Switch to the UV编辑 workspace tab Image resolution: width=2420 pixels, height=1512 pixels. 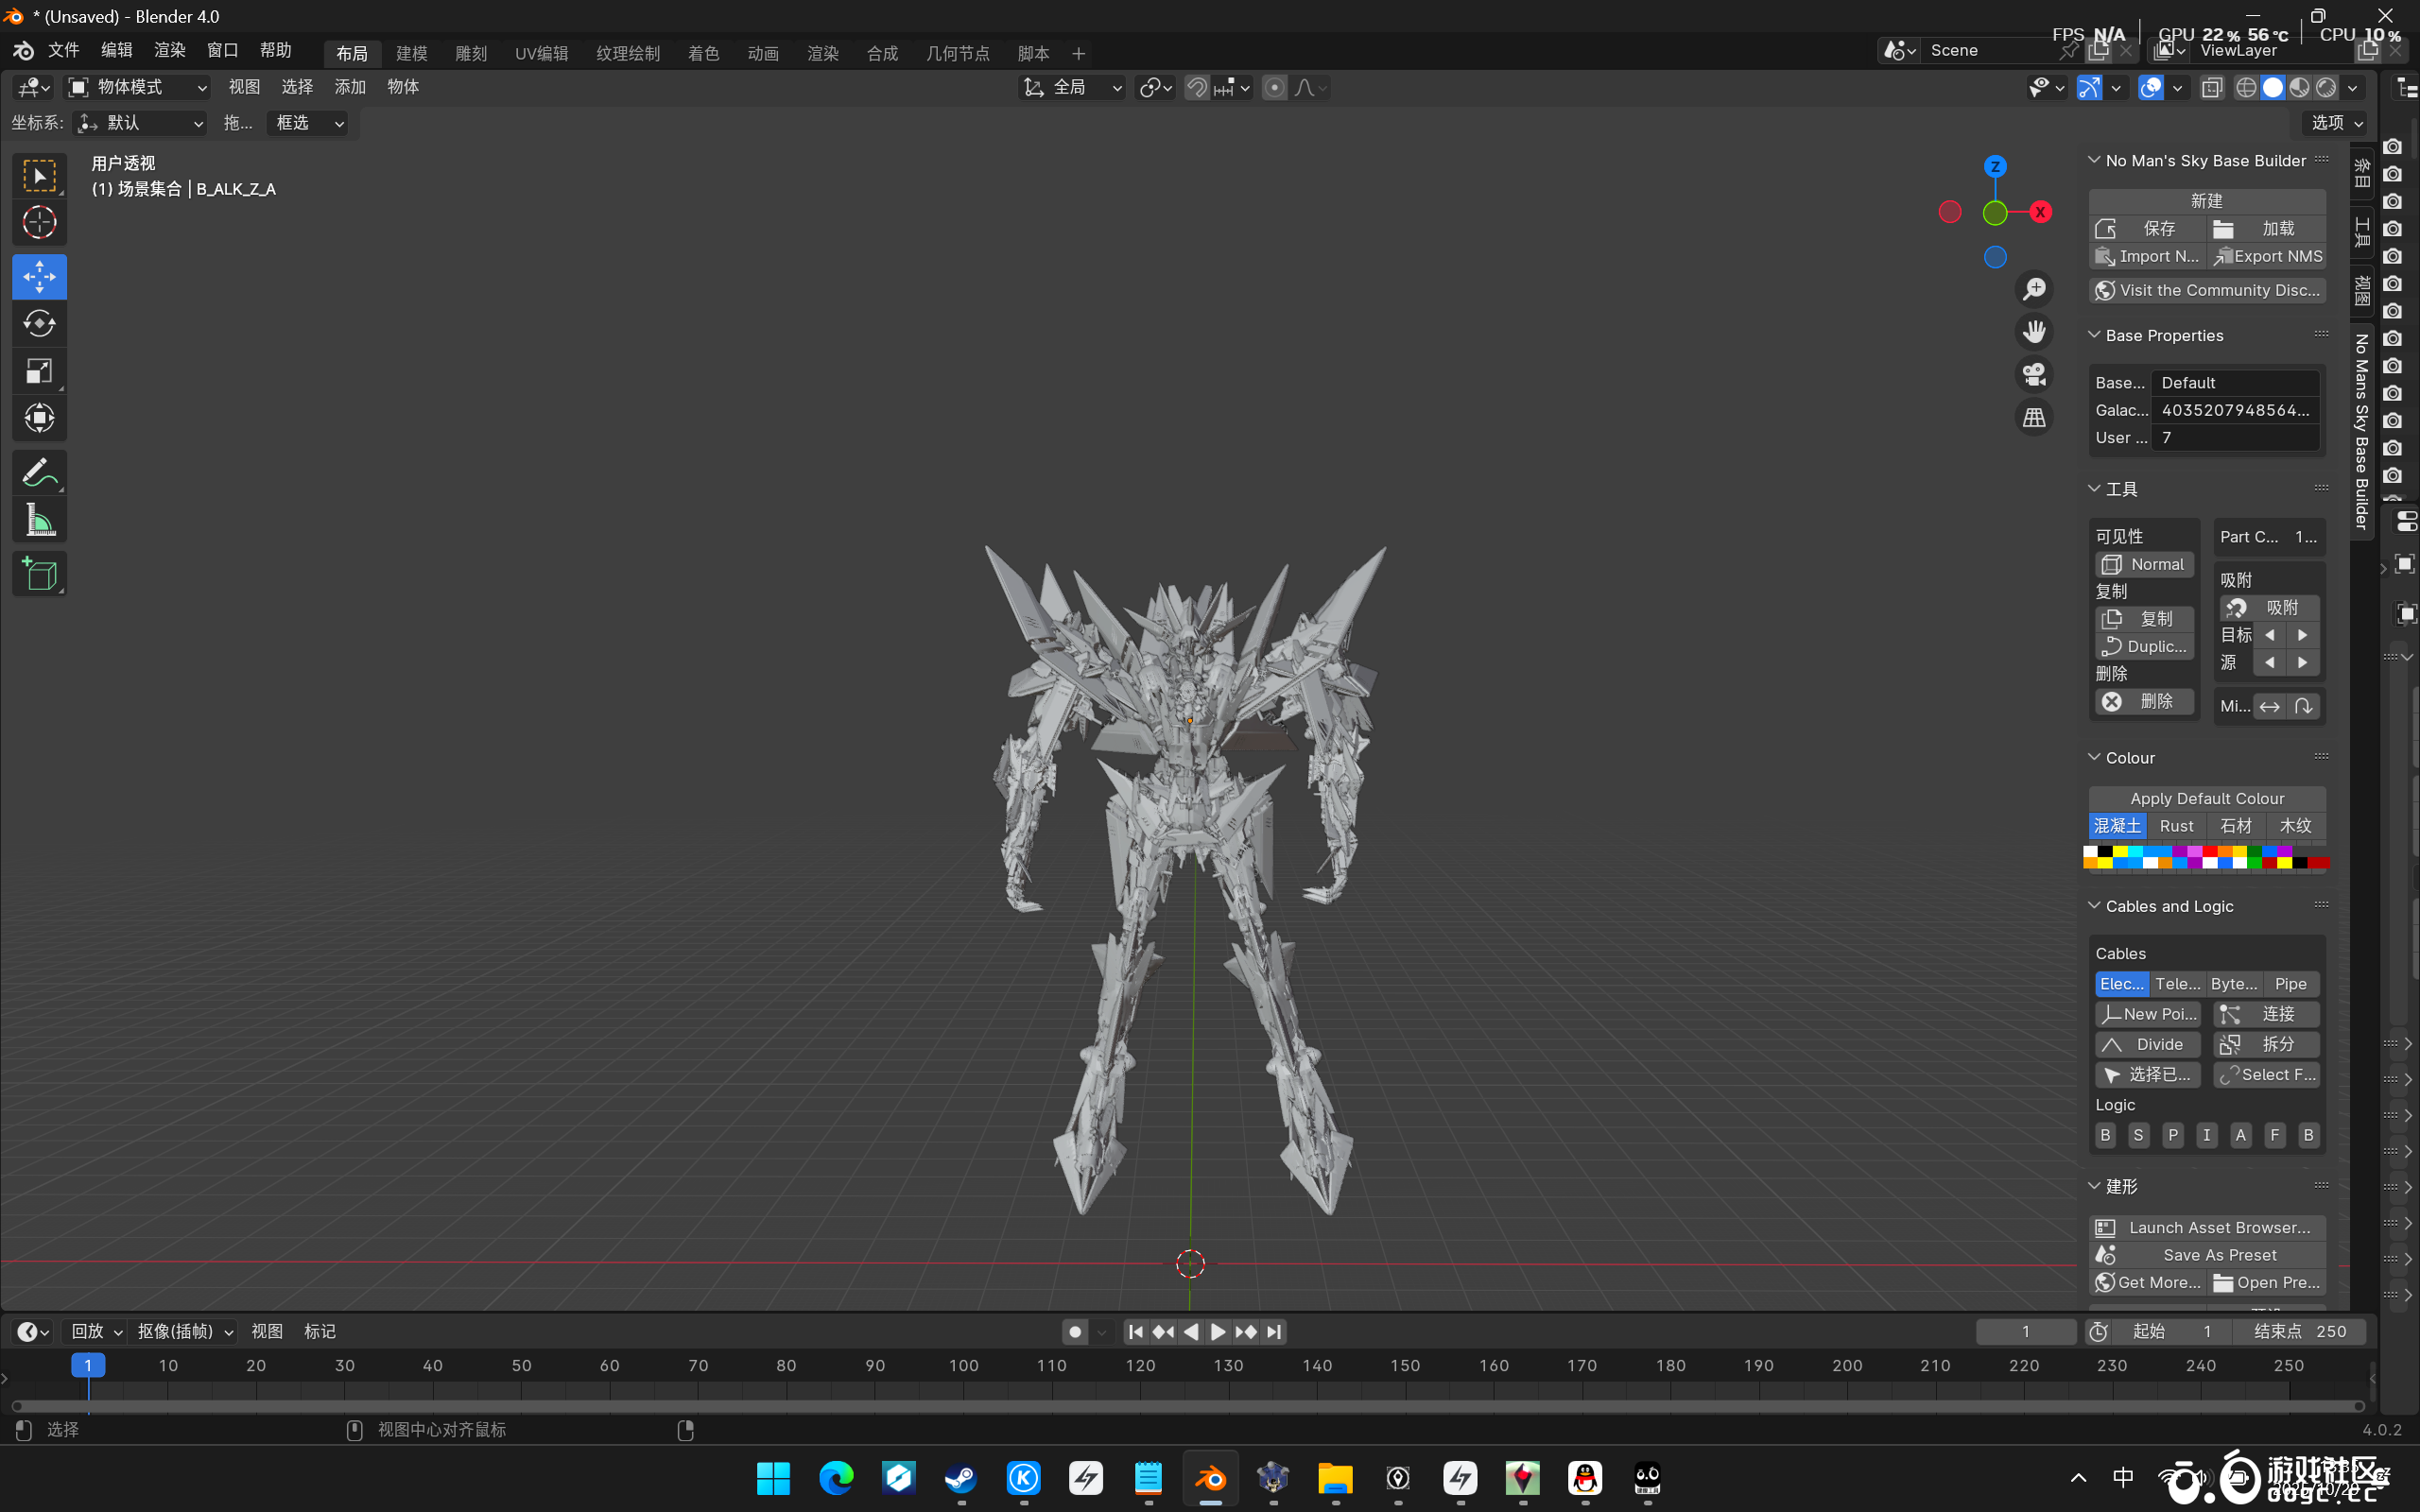coord(541,54)
